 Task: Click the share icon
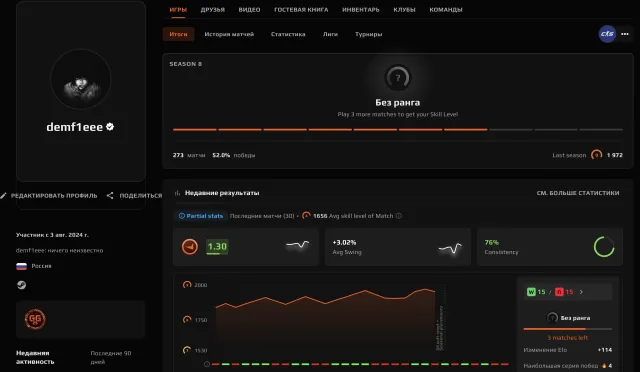pyautogui.click(x=110, y=196)
